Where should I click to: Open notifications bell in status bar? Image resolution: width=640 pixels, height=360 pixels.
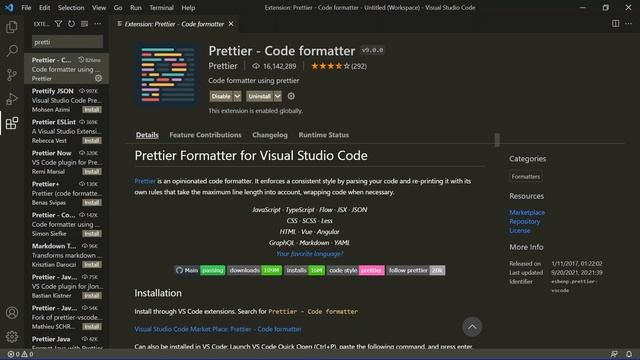click(629, 354)
